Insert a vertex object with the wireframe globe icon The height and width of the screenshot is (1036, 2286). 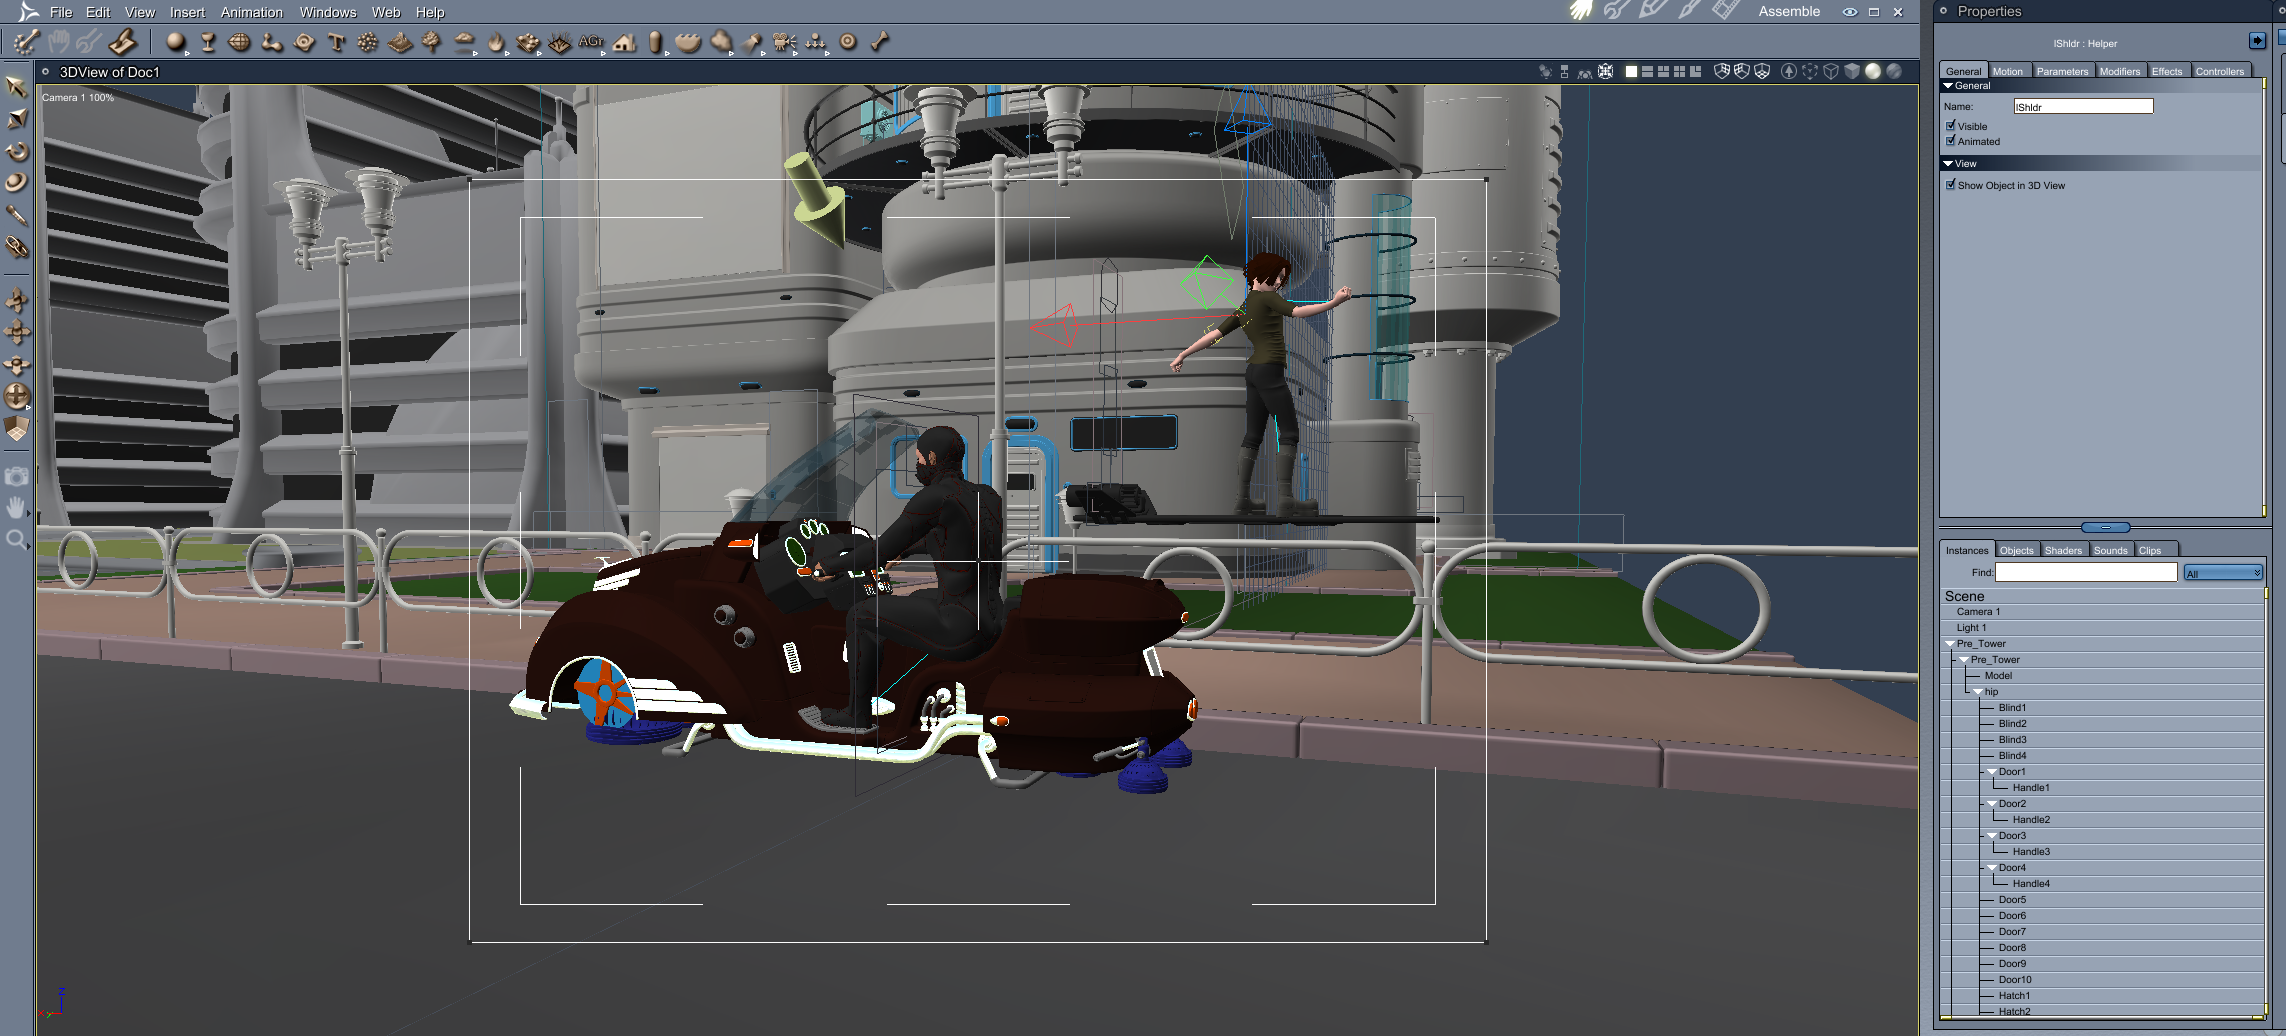pyautogui.click(x=239, y=42)
